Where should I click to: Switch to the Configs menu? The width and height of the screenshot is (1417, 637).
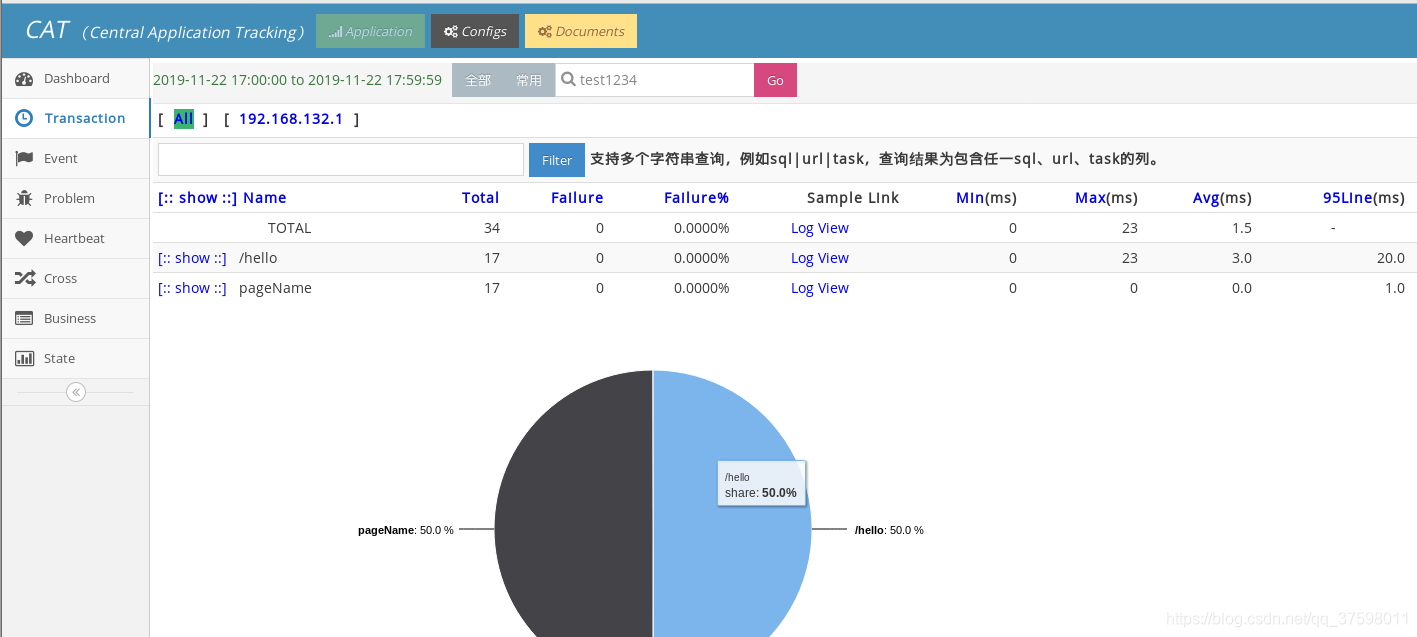tap(474, 30)
